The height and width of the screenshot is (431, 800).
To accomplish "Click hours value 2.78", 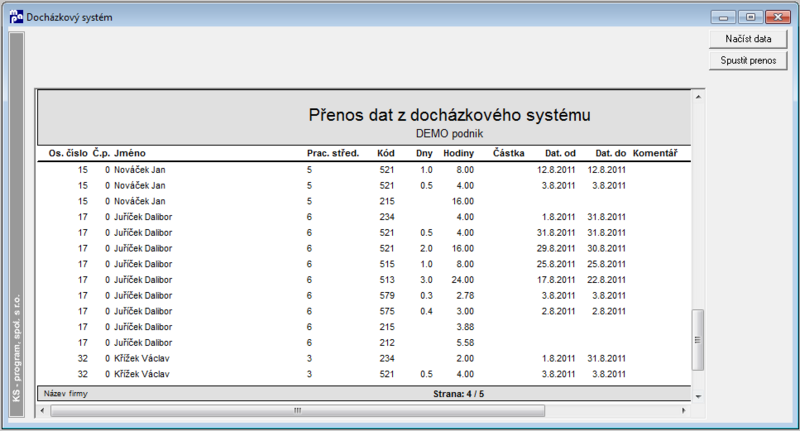I will click(x=465, y=296).
